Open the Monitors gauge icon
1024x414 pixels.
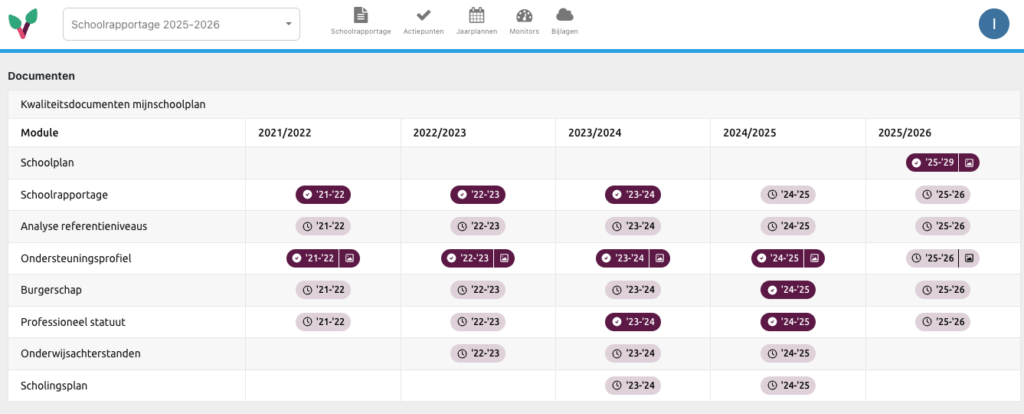pos(524,15)
